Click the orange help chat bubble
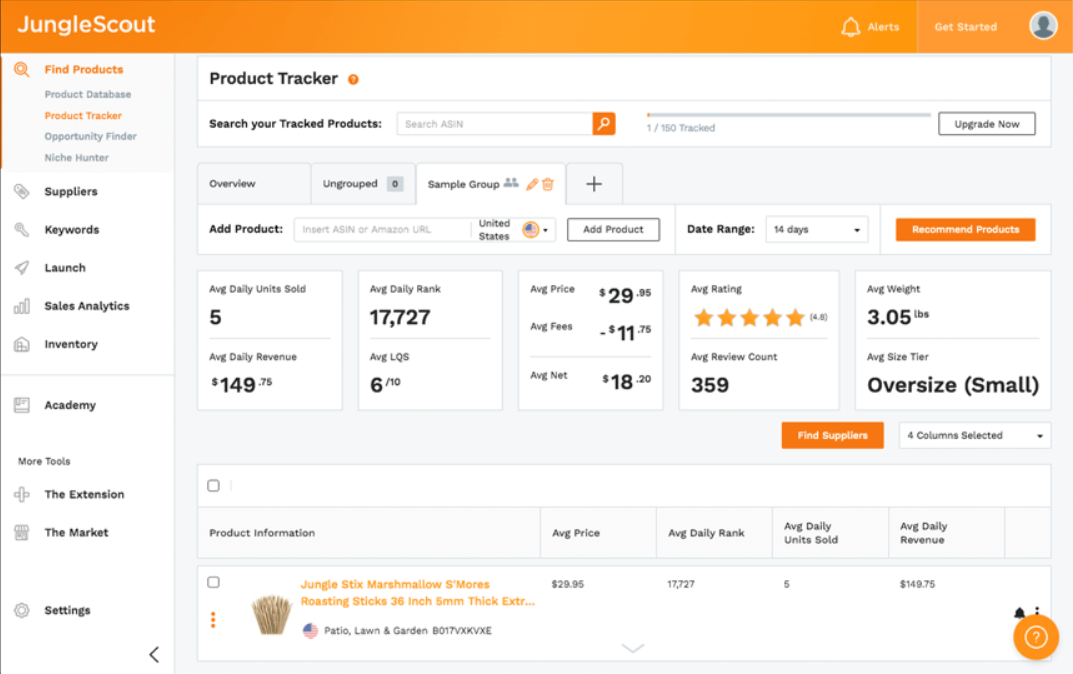This screenshot has height=674, width=1073. pyautogui.click(x=1036, y=637)
